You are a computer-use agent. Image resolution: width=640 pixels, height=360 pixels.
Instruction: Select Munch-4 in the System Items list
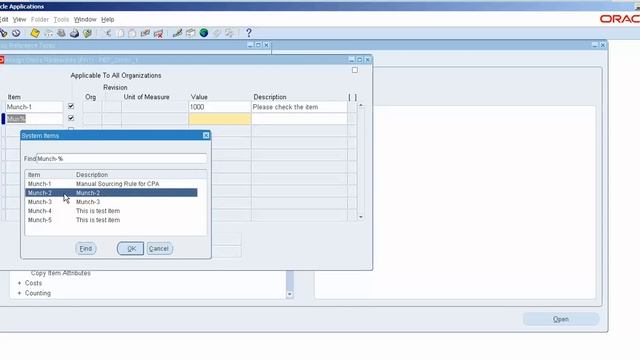111,211
